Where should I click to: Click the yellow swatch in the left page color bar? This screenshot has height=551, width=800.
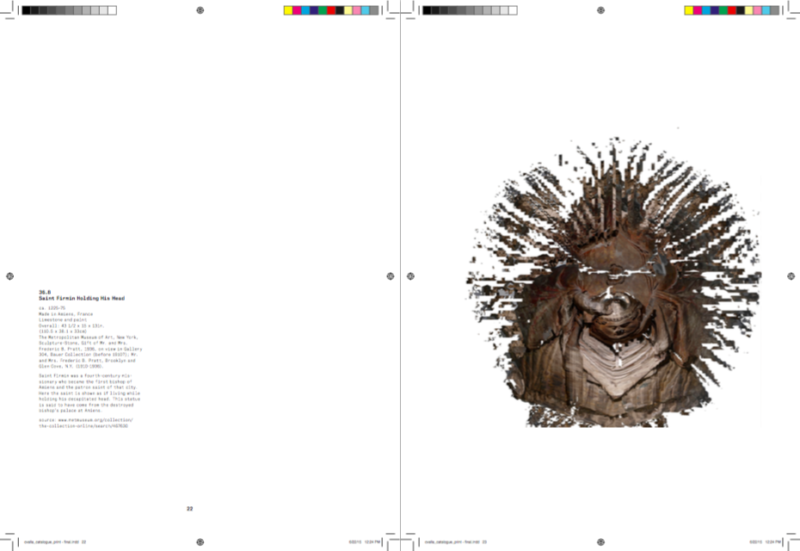point(288,10)
